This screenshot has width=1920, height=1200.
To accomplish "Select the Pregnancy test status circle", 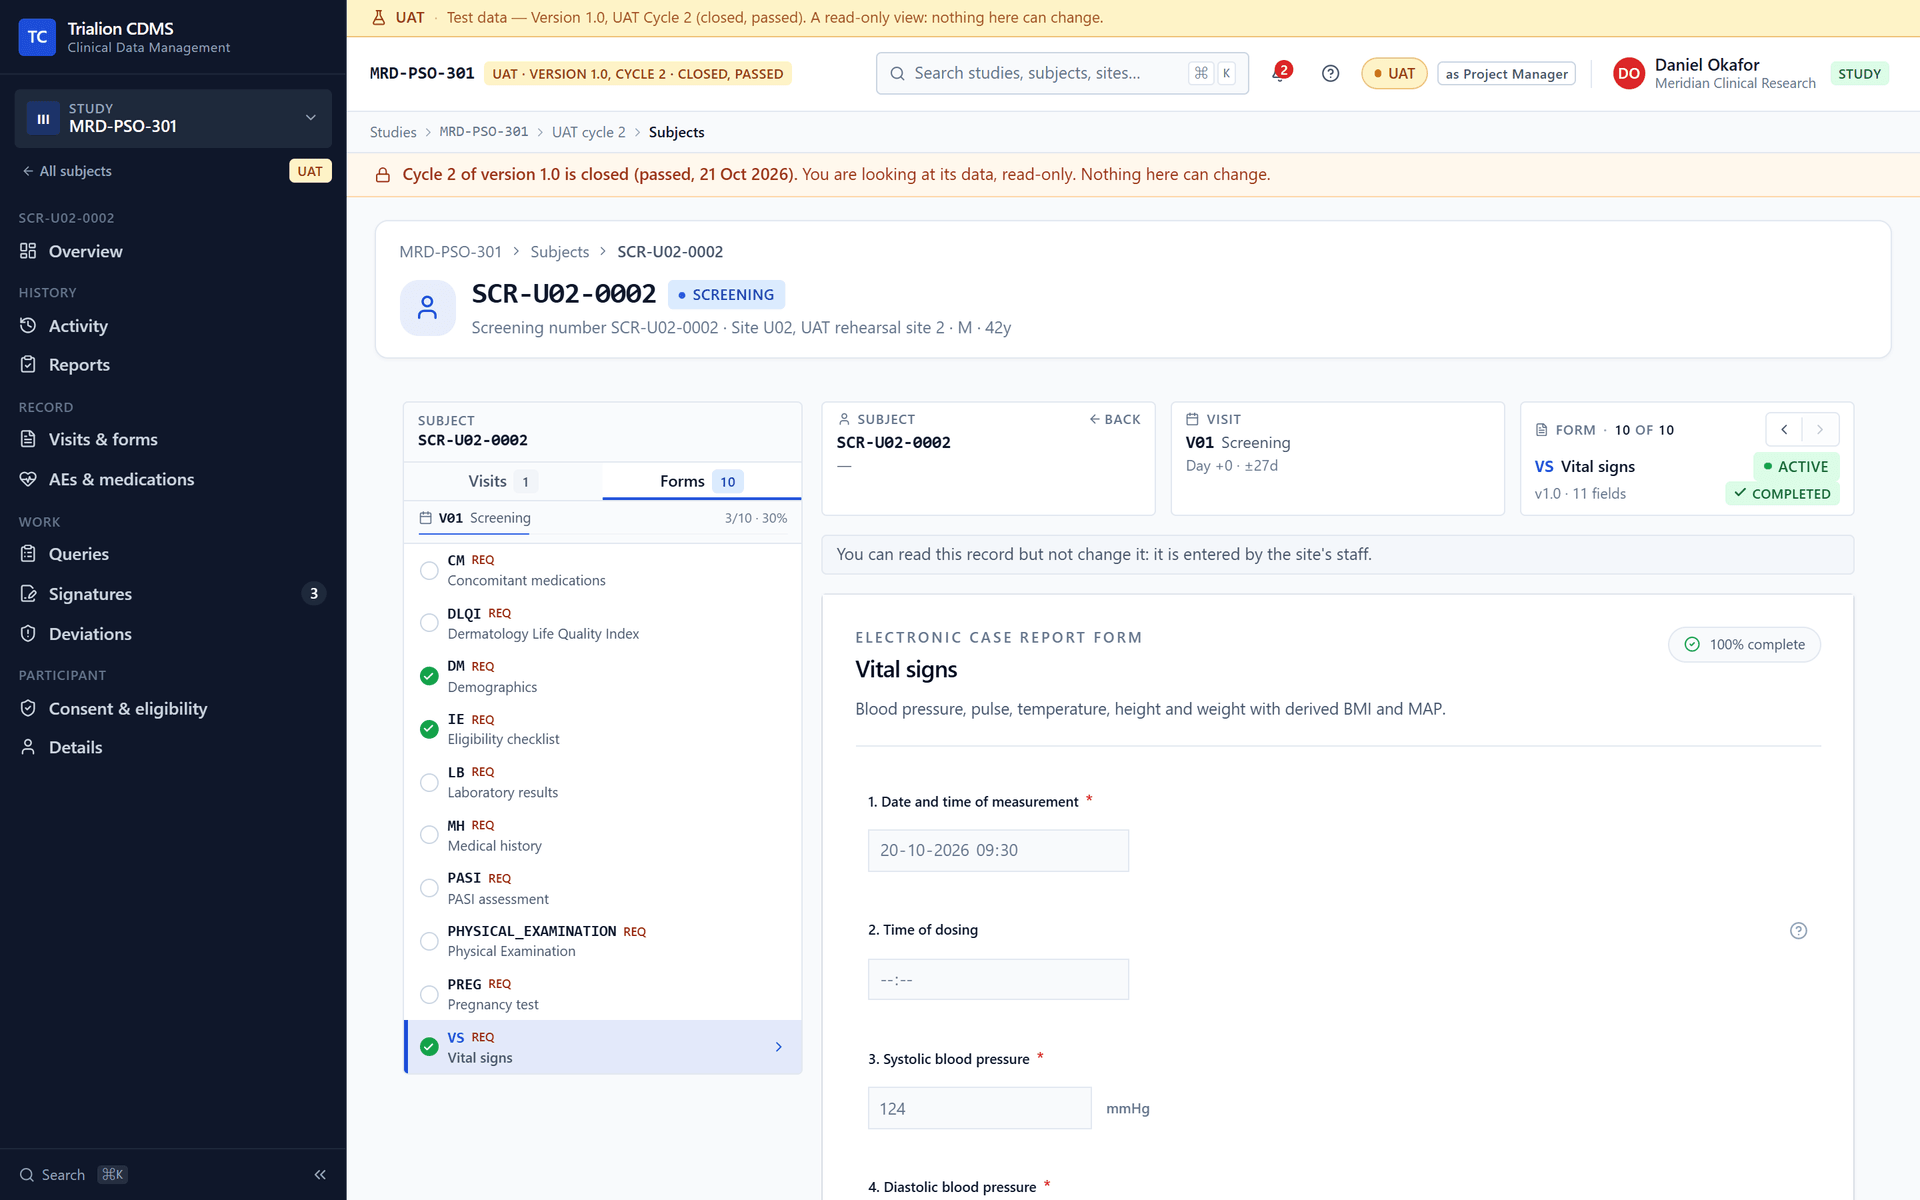I will (x=429, y=994).
